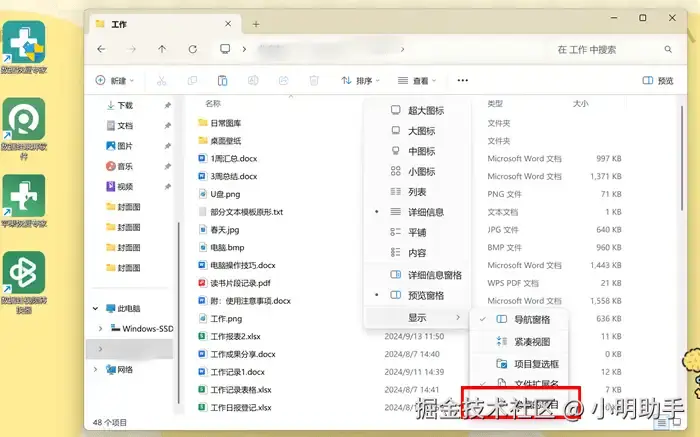The width and height of the screenshot is (700, 437).
Task: Go up one folder level
Action: (162, 49)
